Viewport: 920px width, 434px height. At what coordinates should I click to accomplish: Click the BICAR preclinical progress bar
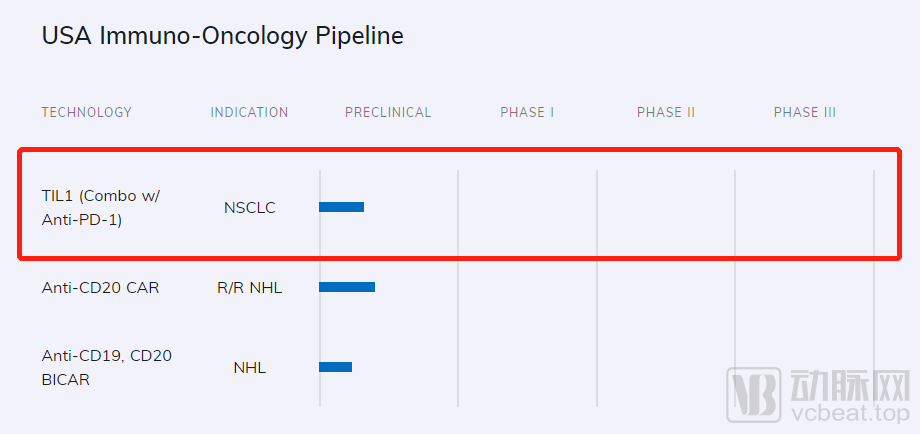[x=335, y=367]
